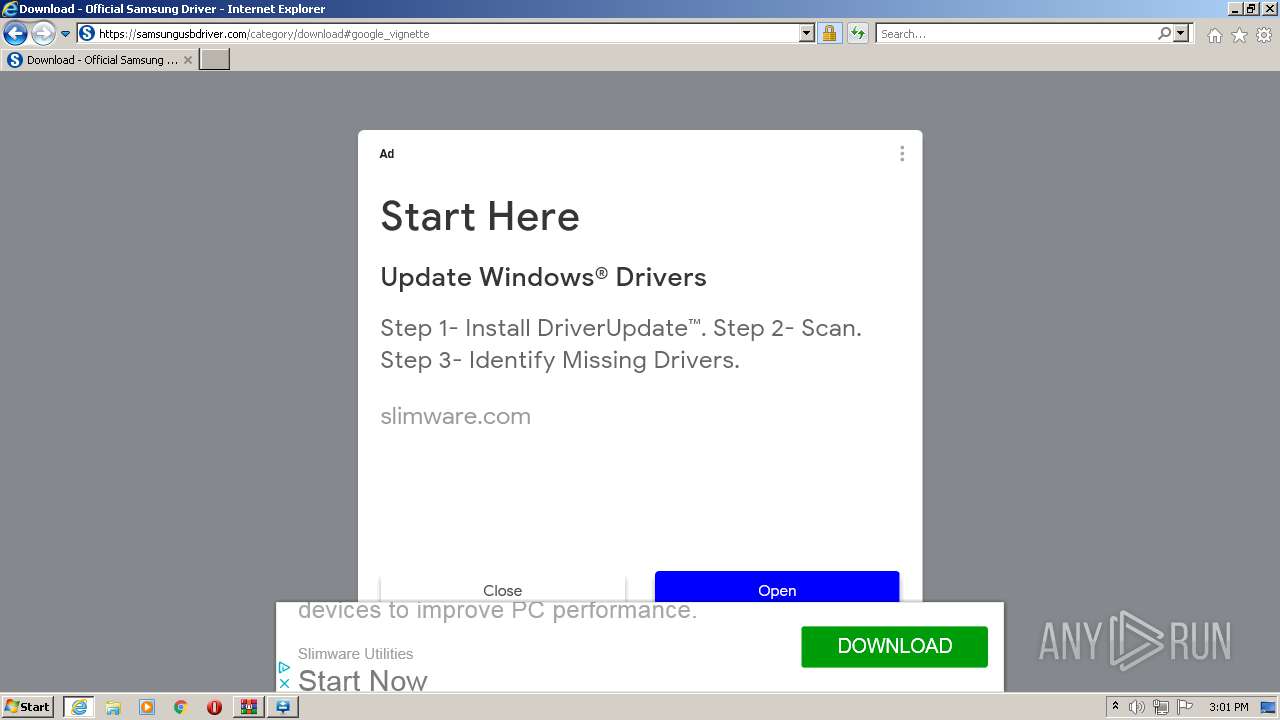Screen dimensions: 1280x720
Task: Click the Search box
Action: (1016, 33)
